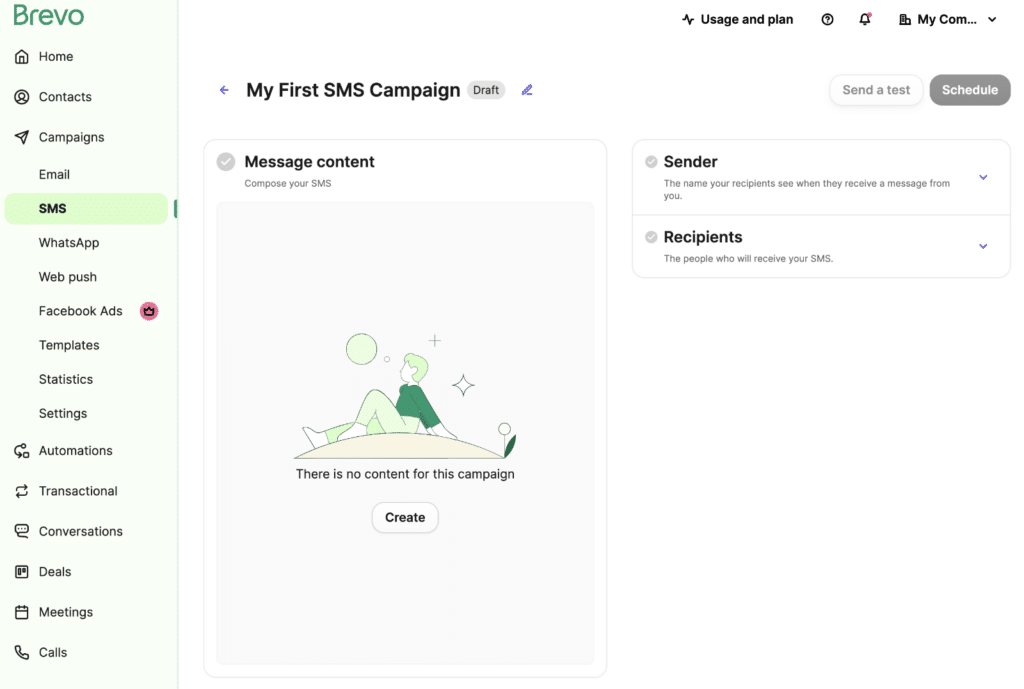
Task: Go to the Email campaigns section
Action: pyautogui.click(x=54, y=174)
